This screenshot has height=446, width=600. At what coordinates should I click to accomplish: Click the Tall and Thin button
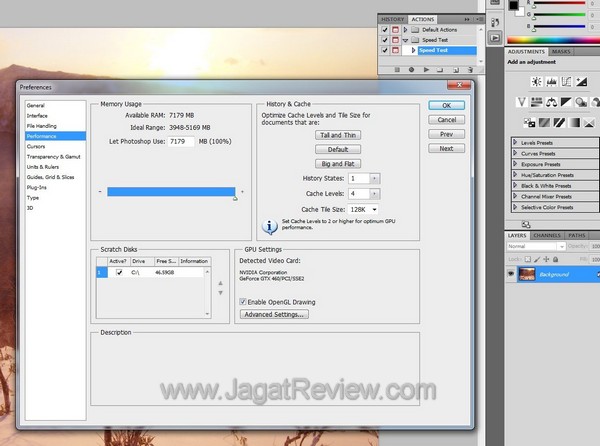tap(337, 134)
